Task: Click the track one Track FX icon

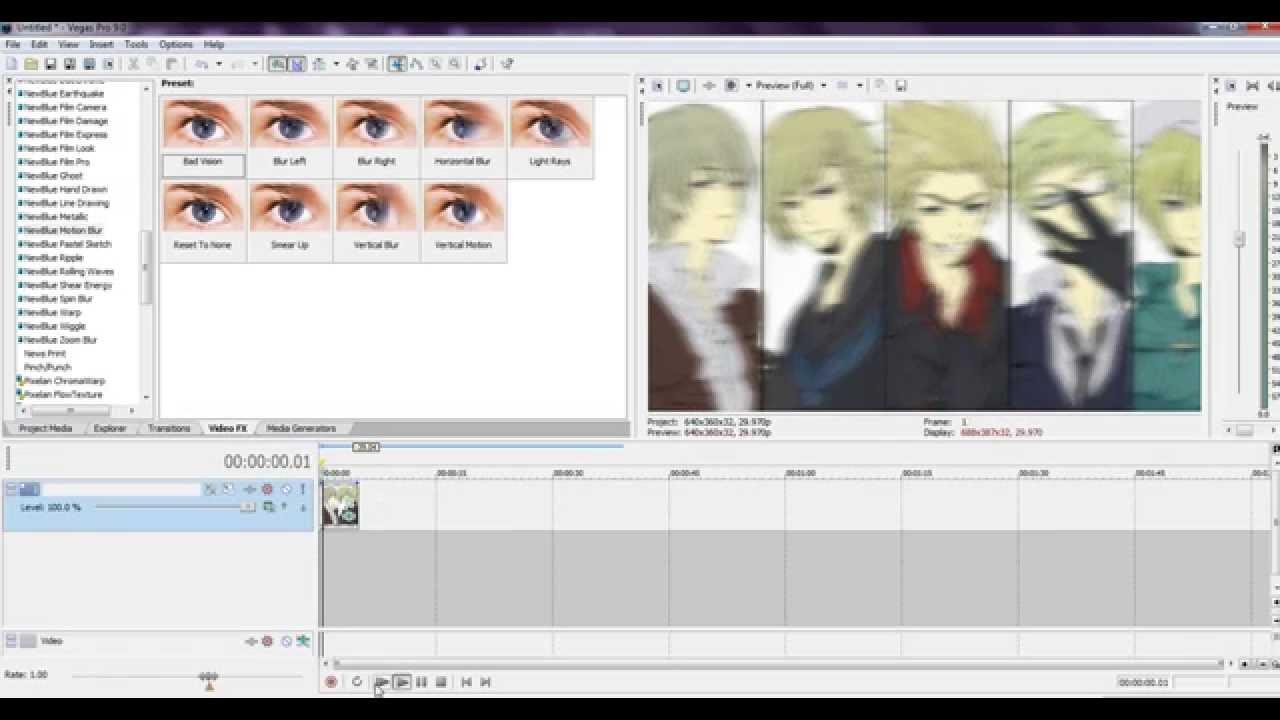Action: pos(249,489)
